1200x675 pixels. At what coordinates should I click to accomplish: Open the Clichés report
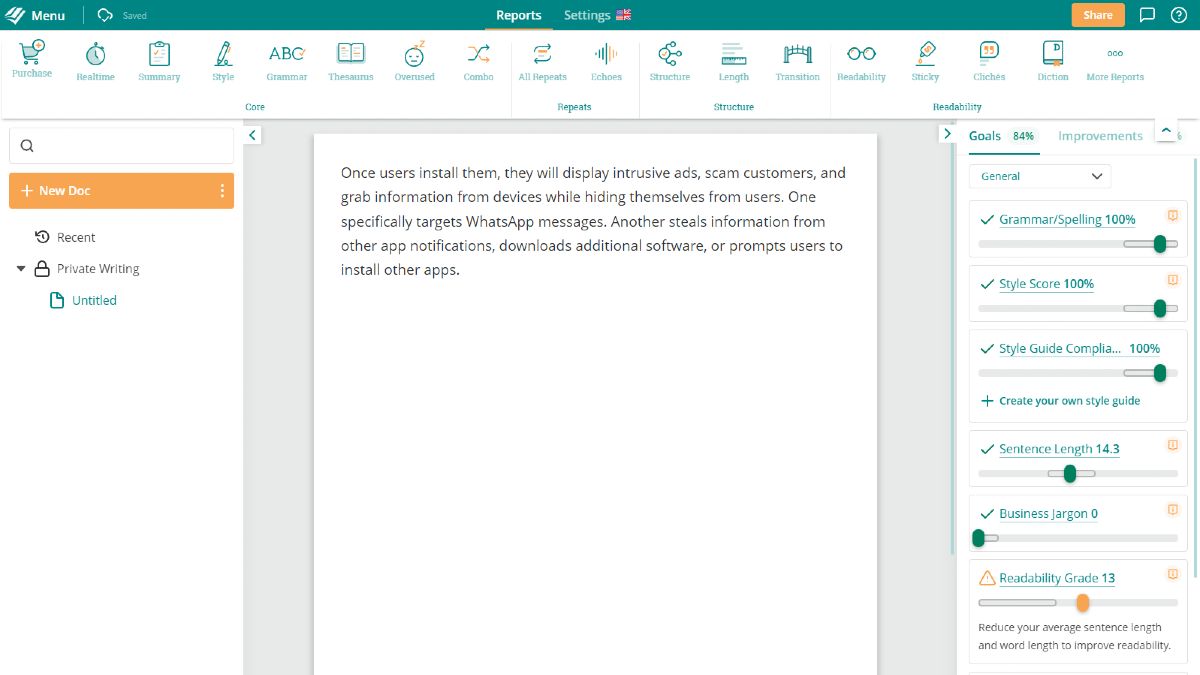coord(989,60)
